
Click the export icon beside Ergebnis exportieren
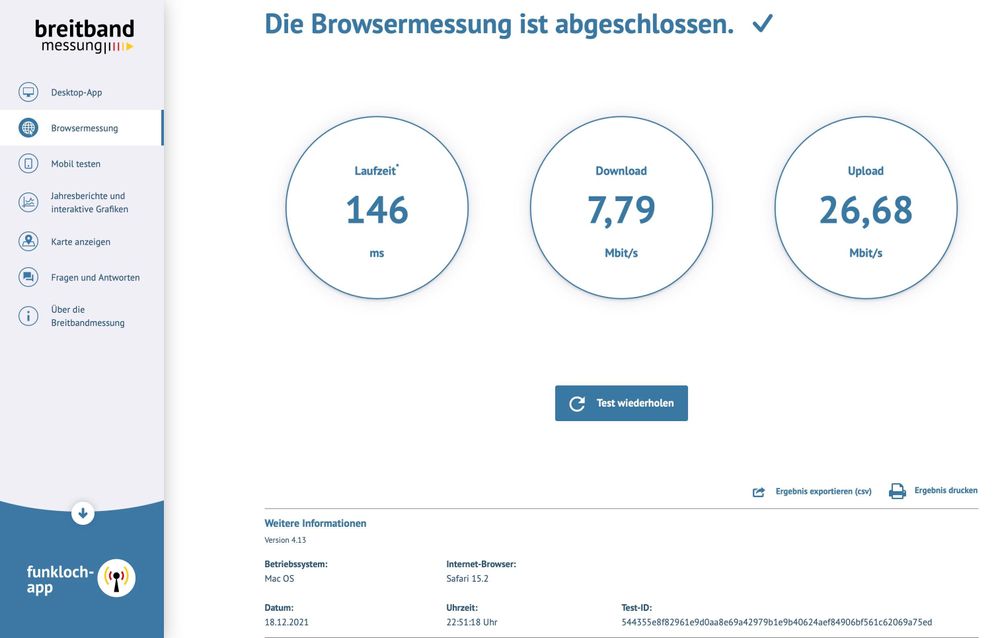click(x=758, y=491)
